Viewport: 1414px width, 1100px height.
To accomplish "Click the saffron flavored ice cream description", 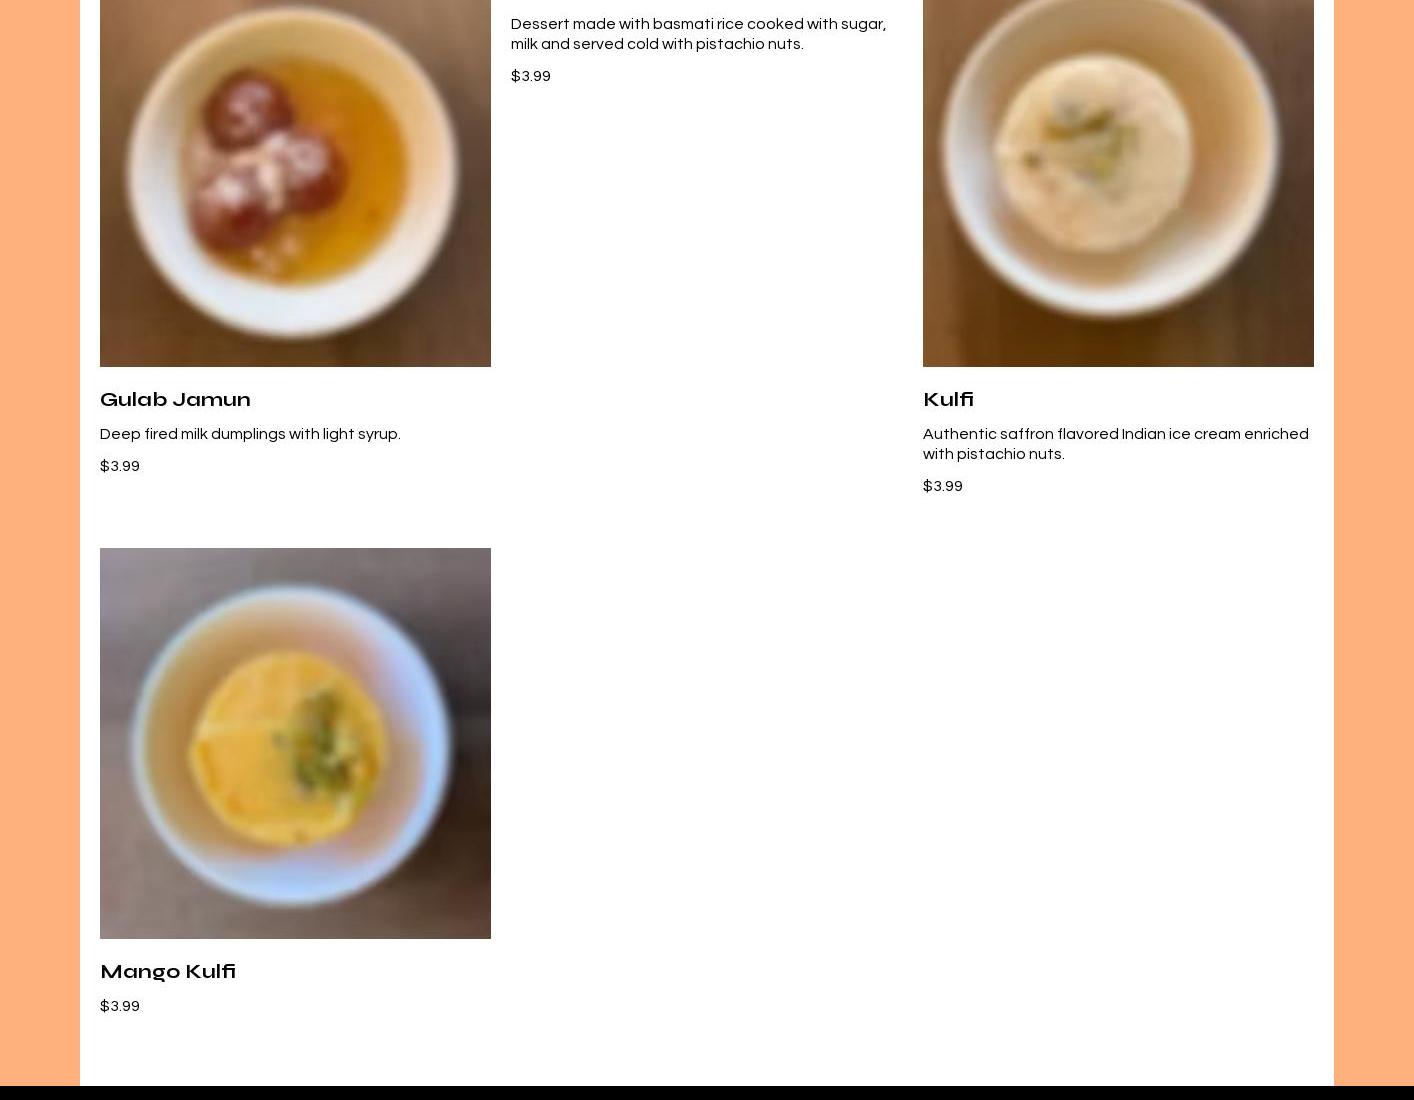I will pos(1116,444).
